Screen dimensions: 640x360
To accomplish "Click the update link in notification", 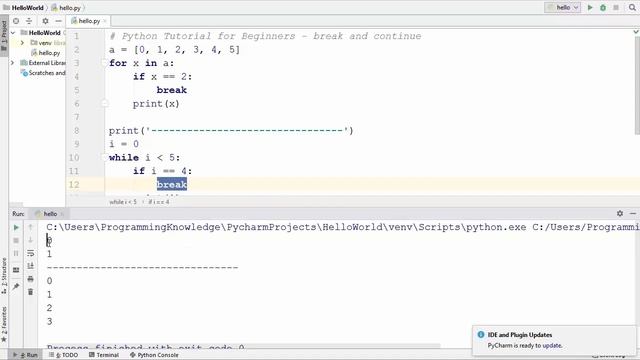I will pos(552,345).
